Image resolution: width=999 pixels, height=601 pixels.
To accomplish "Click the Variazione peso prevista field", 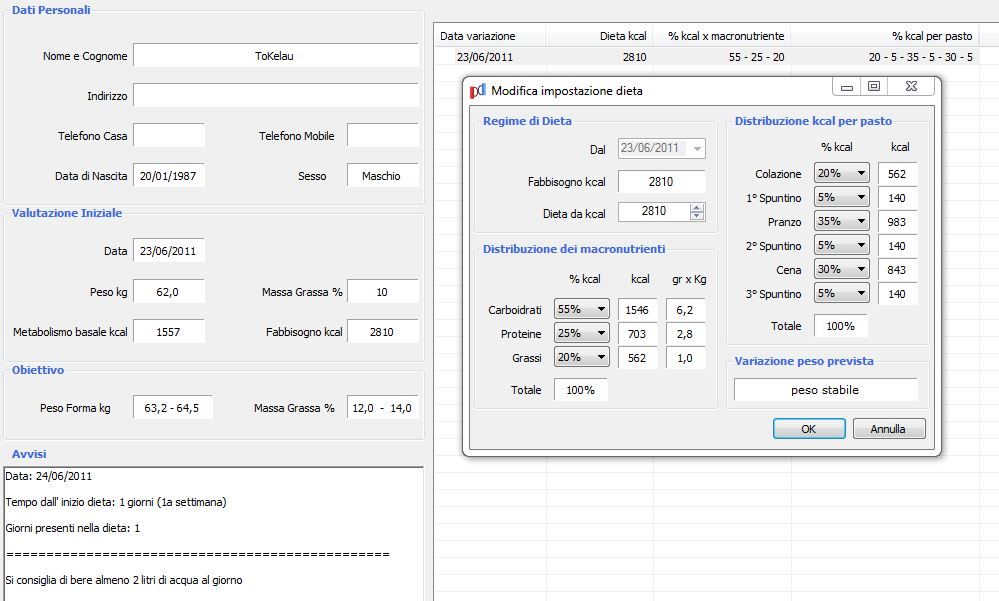I will 826,390.
